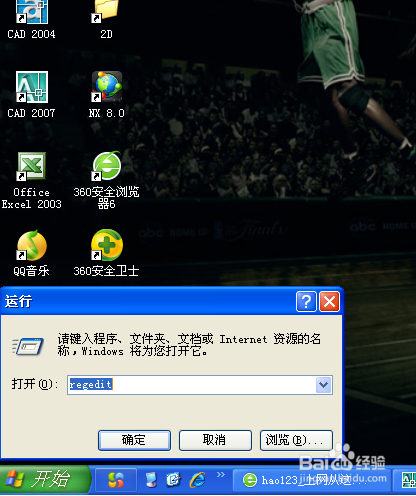Open the 开始 Start menu
This screenshot has width=416, height=496.
pos(45,480)
